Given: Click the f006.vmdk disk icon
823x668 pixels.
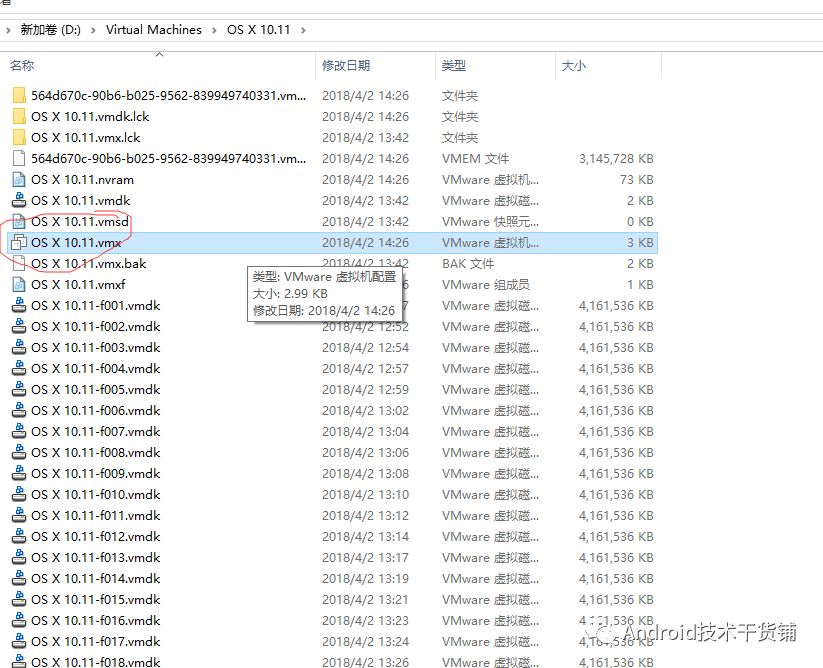Looking at the screenshot, I should tap(19, 410).
